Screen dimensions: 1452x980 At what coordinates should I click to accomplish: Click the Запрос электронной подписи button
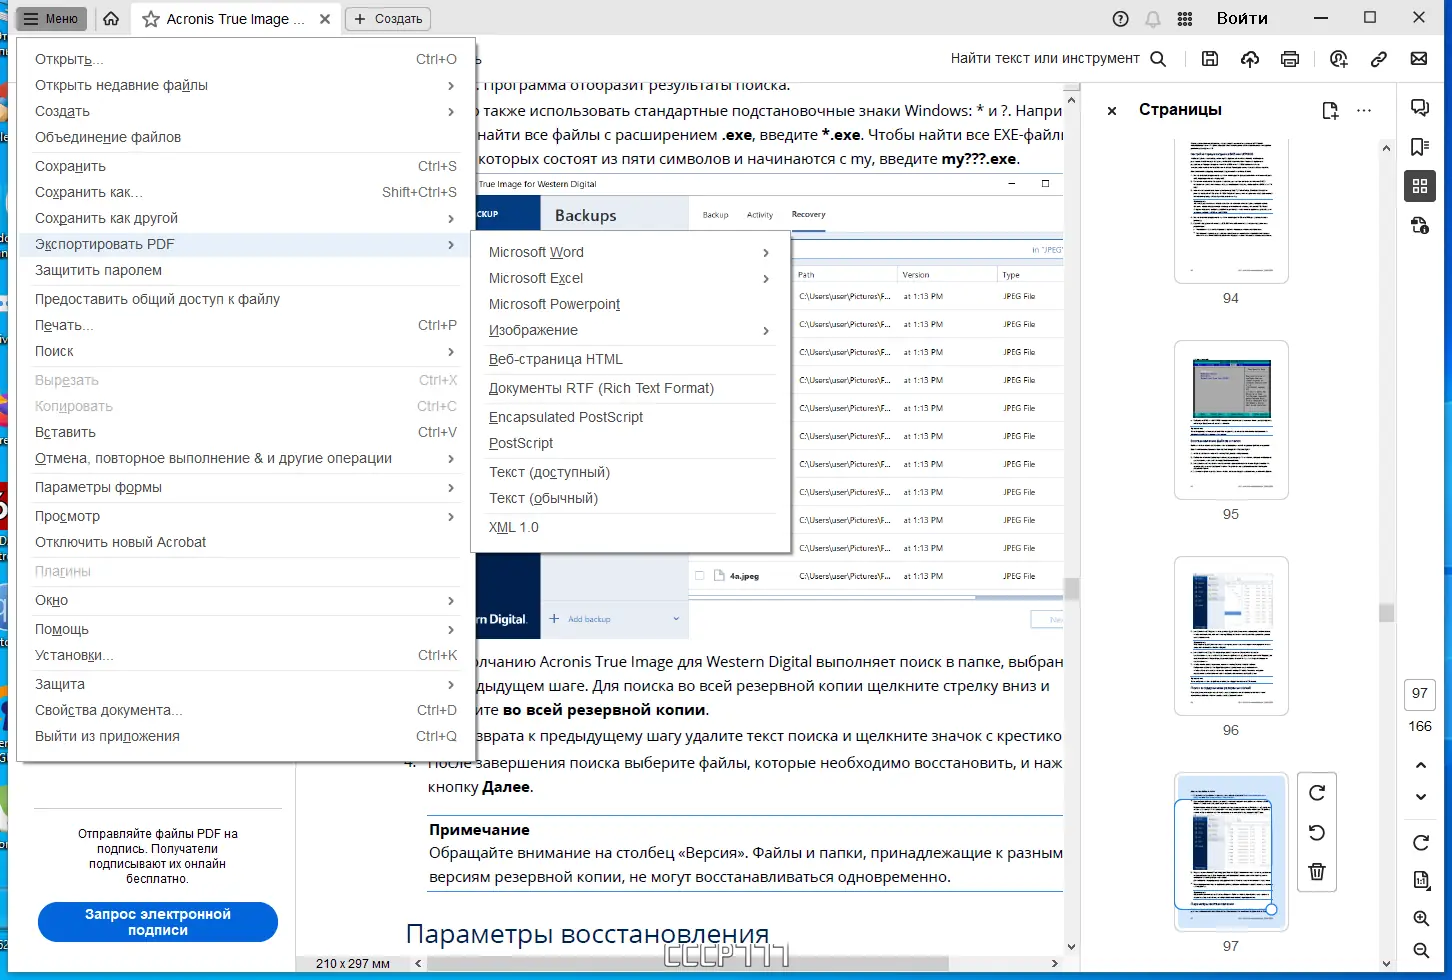[157, 921]
